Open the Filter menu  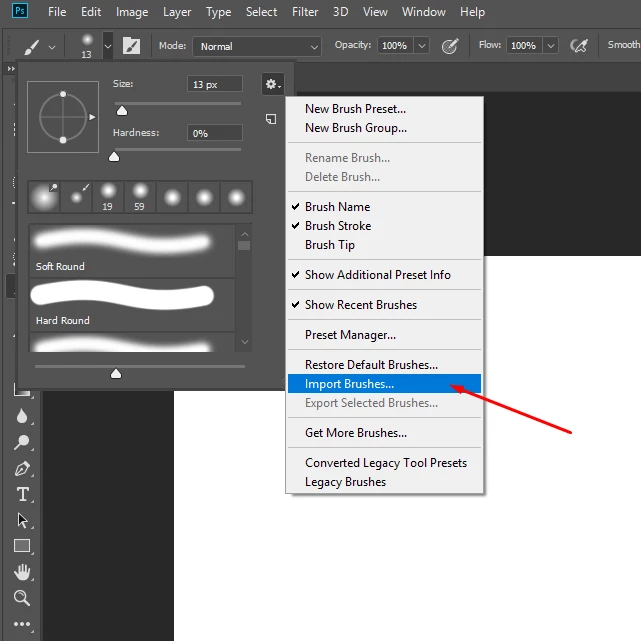point(305,12)
